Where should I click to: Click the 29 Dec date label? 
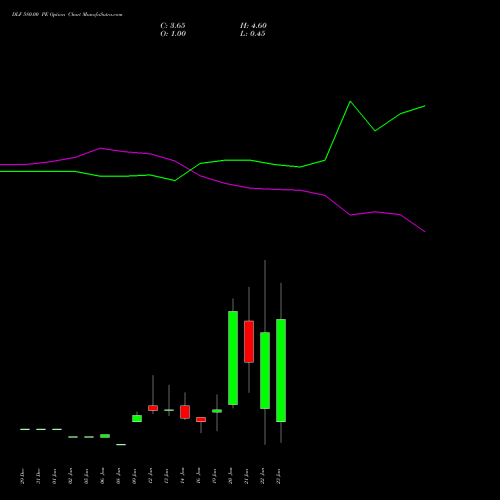click(x=22, y=476)
